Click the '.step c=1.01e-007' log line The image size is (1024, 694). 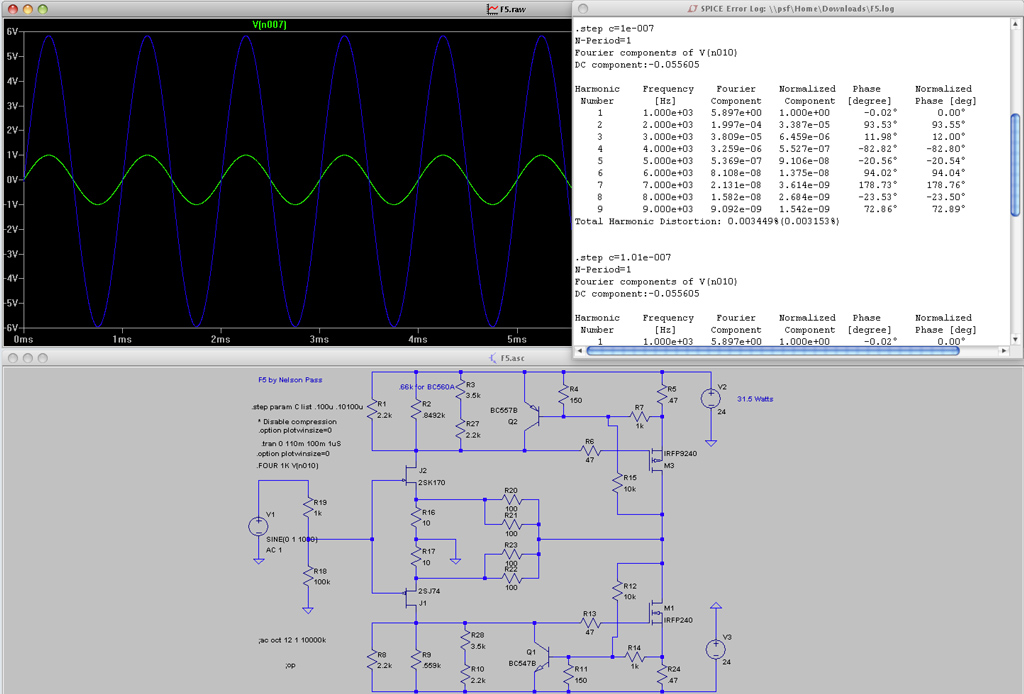622,257
